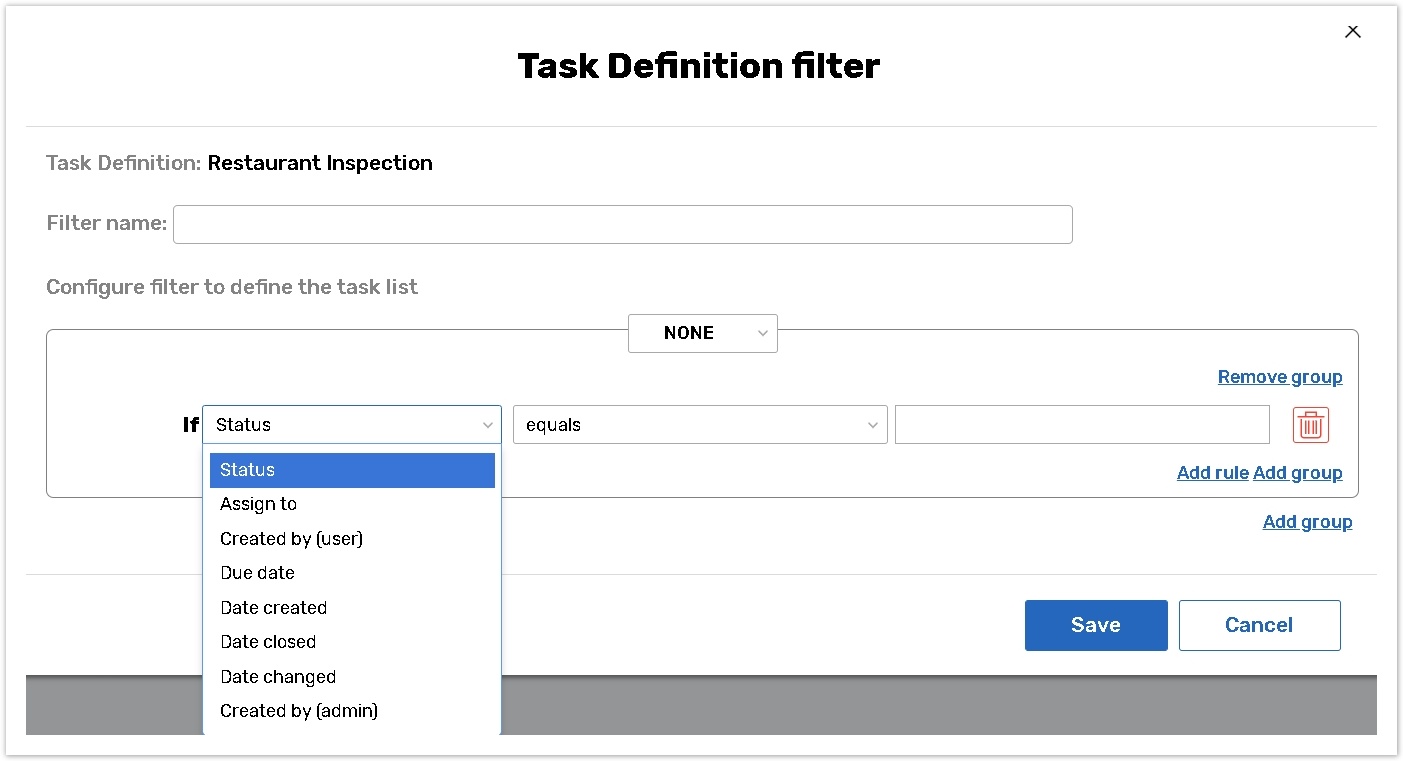Add a new rule to the group
Viewport: 1403px width, 761px height.
pos(1212,473)
